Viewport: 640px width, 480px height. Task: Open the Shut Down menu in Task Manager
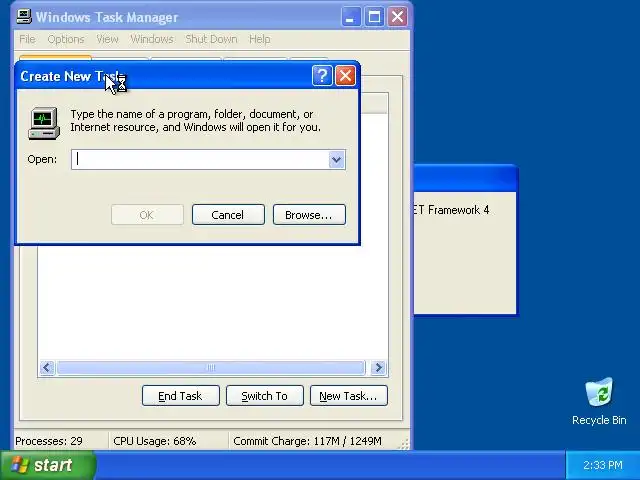point(211,39)
